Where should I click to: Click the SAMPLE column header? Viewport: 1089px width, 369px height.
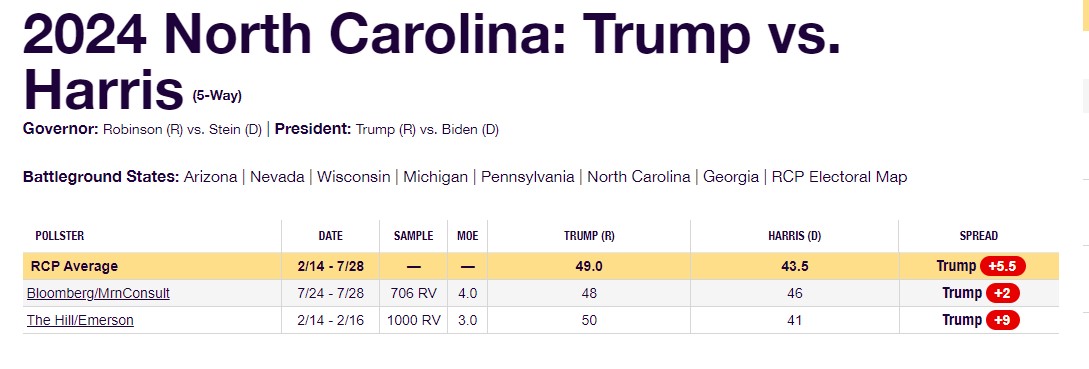pos(413,236)
